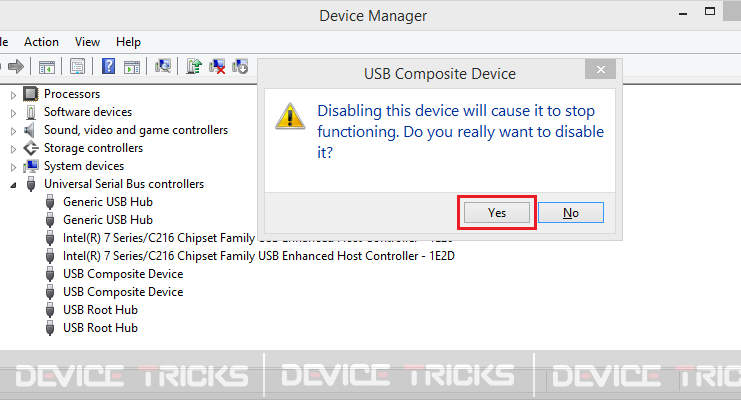The width and height of the screenshot is (741, 400).
Task: Click the Update driver software toolbar icon
Action: coord(194,66)
